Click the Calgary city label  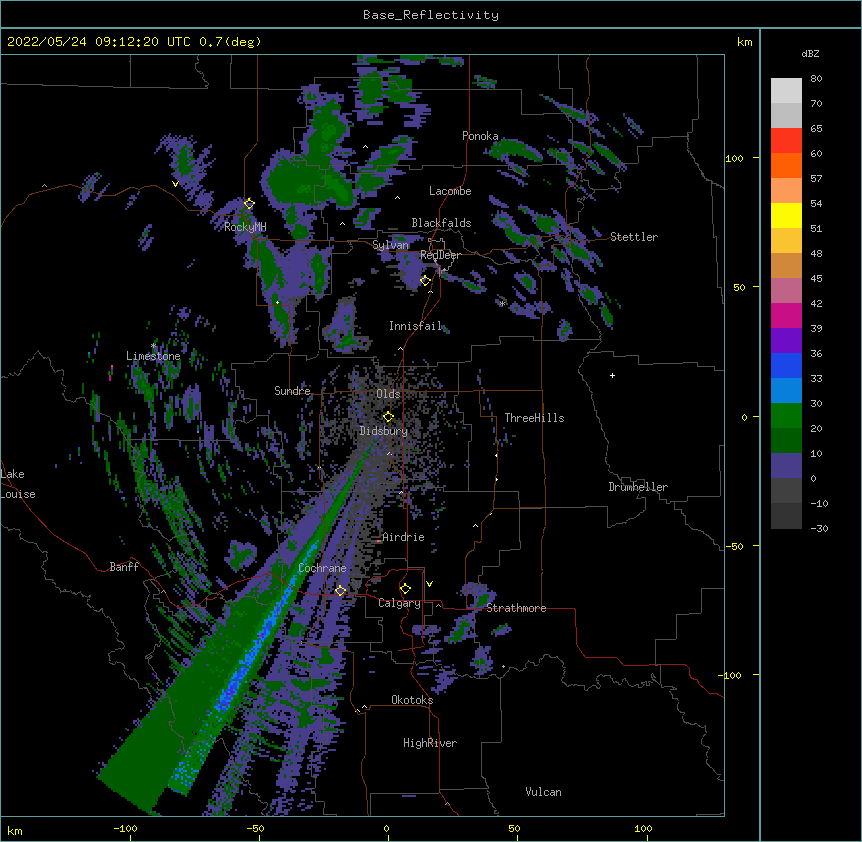(399, 603)
